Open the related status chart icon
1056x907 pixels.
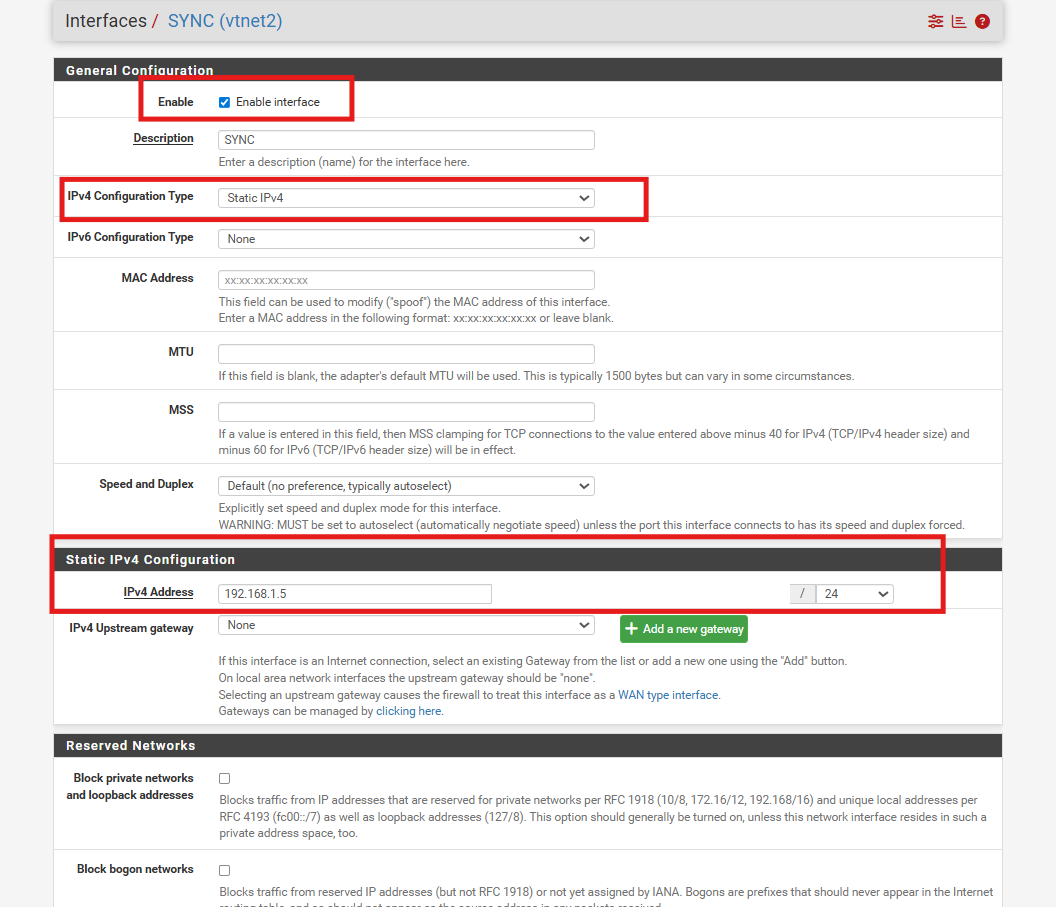[959, 21]
